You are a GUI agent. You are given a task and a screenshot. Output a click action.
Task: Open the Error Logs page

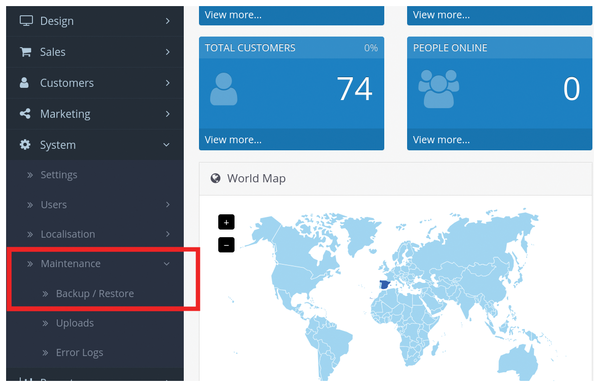point(95,353)
